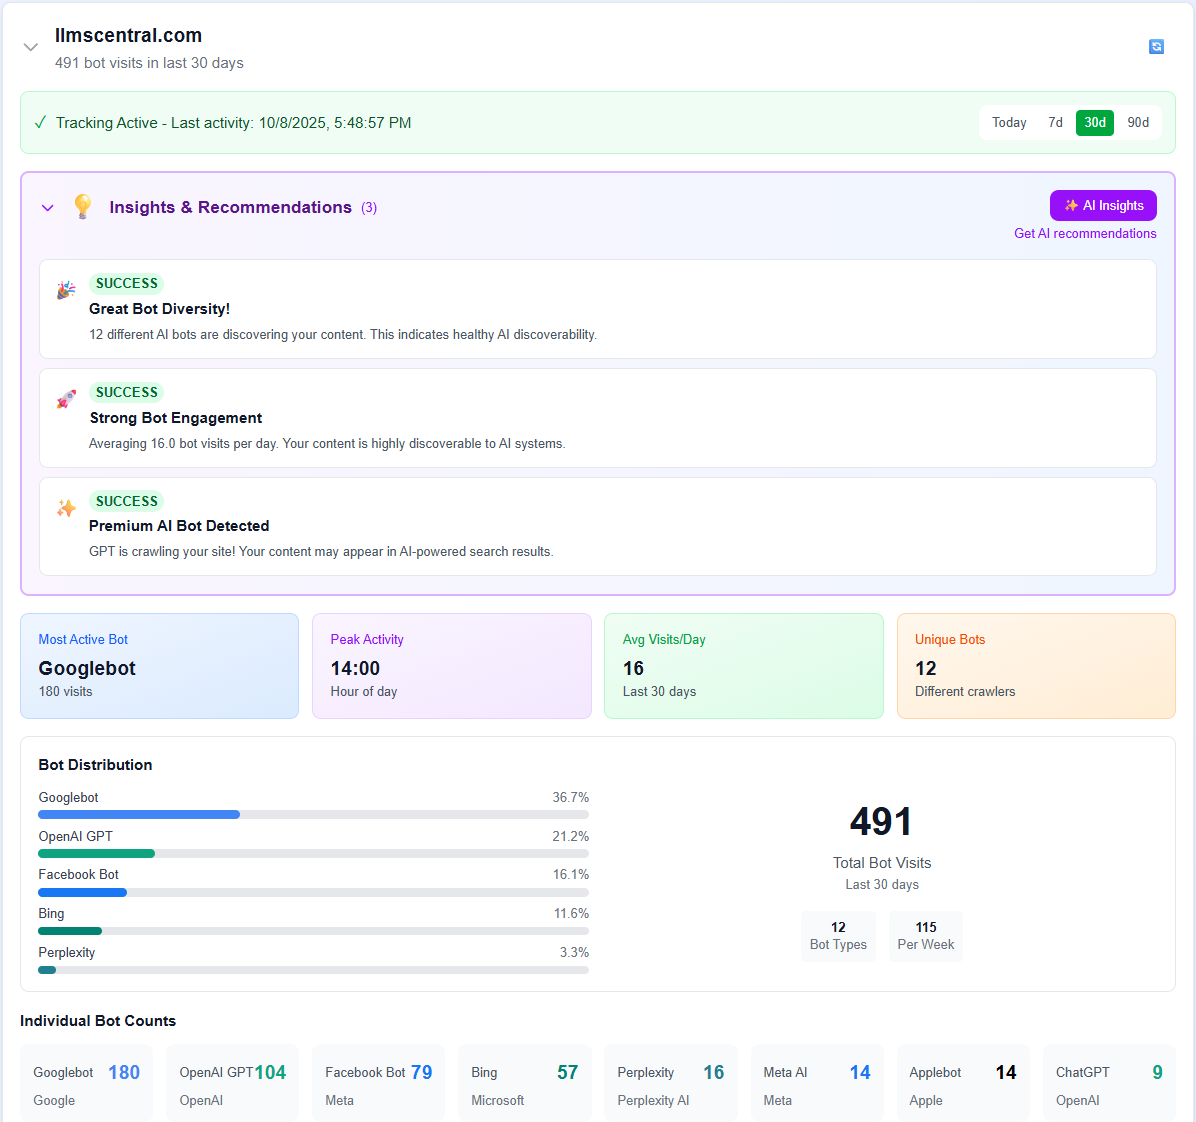1196x1122 pixels.
Task: Collapse the llmscentral.com site section
Action: 31,47
